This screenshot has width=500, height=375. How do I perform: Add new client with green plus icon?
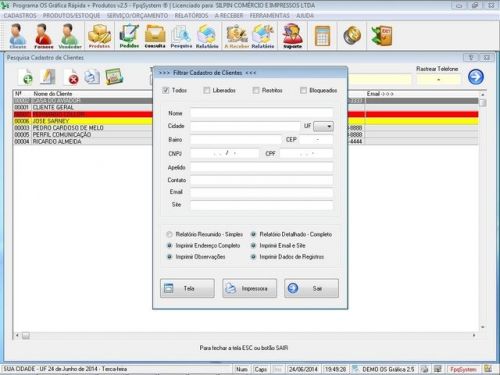pyautogui.click(x=26, y=77)
